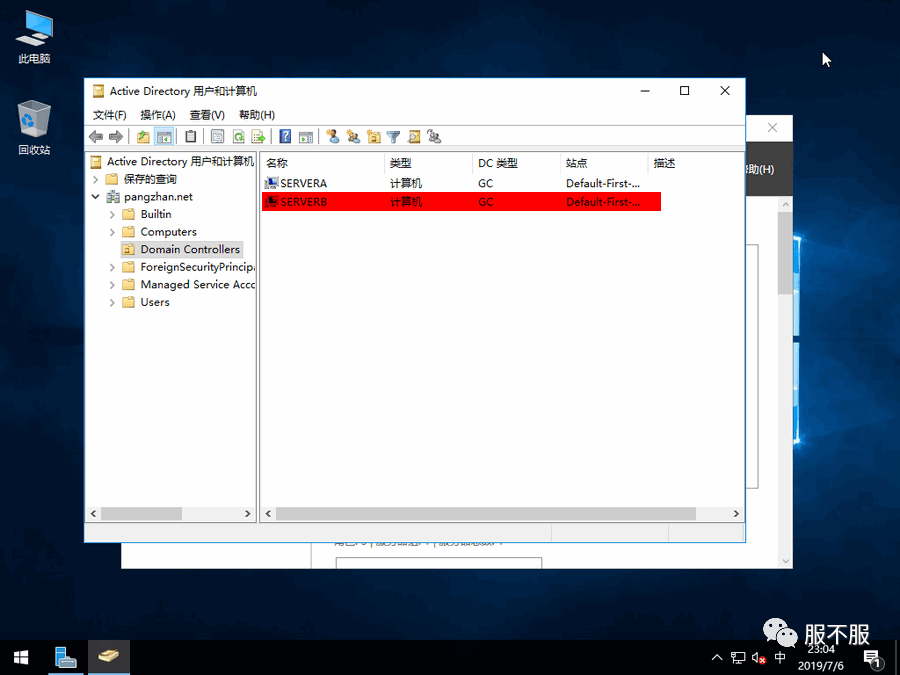Select the SERVERB computer row
This screenshot has height=675, width=900.
(x=461, y=201)
